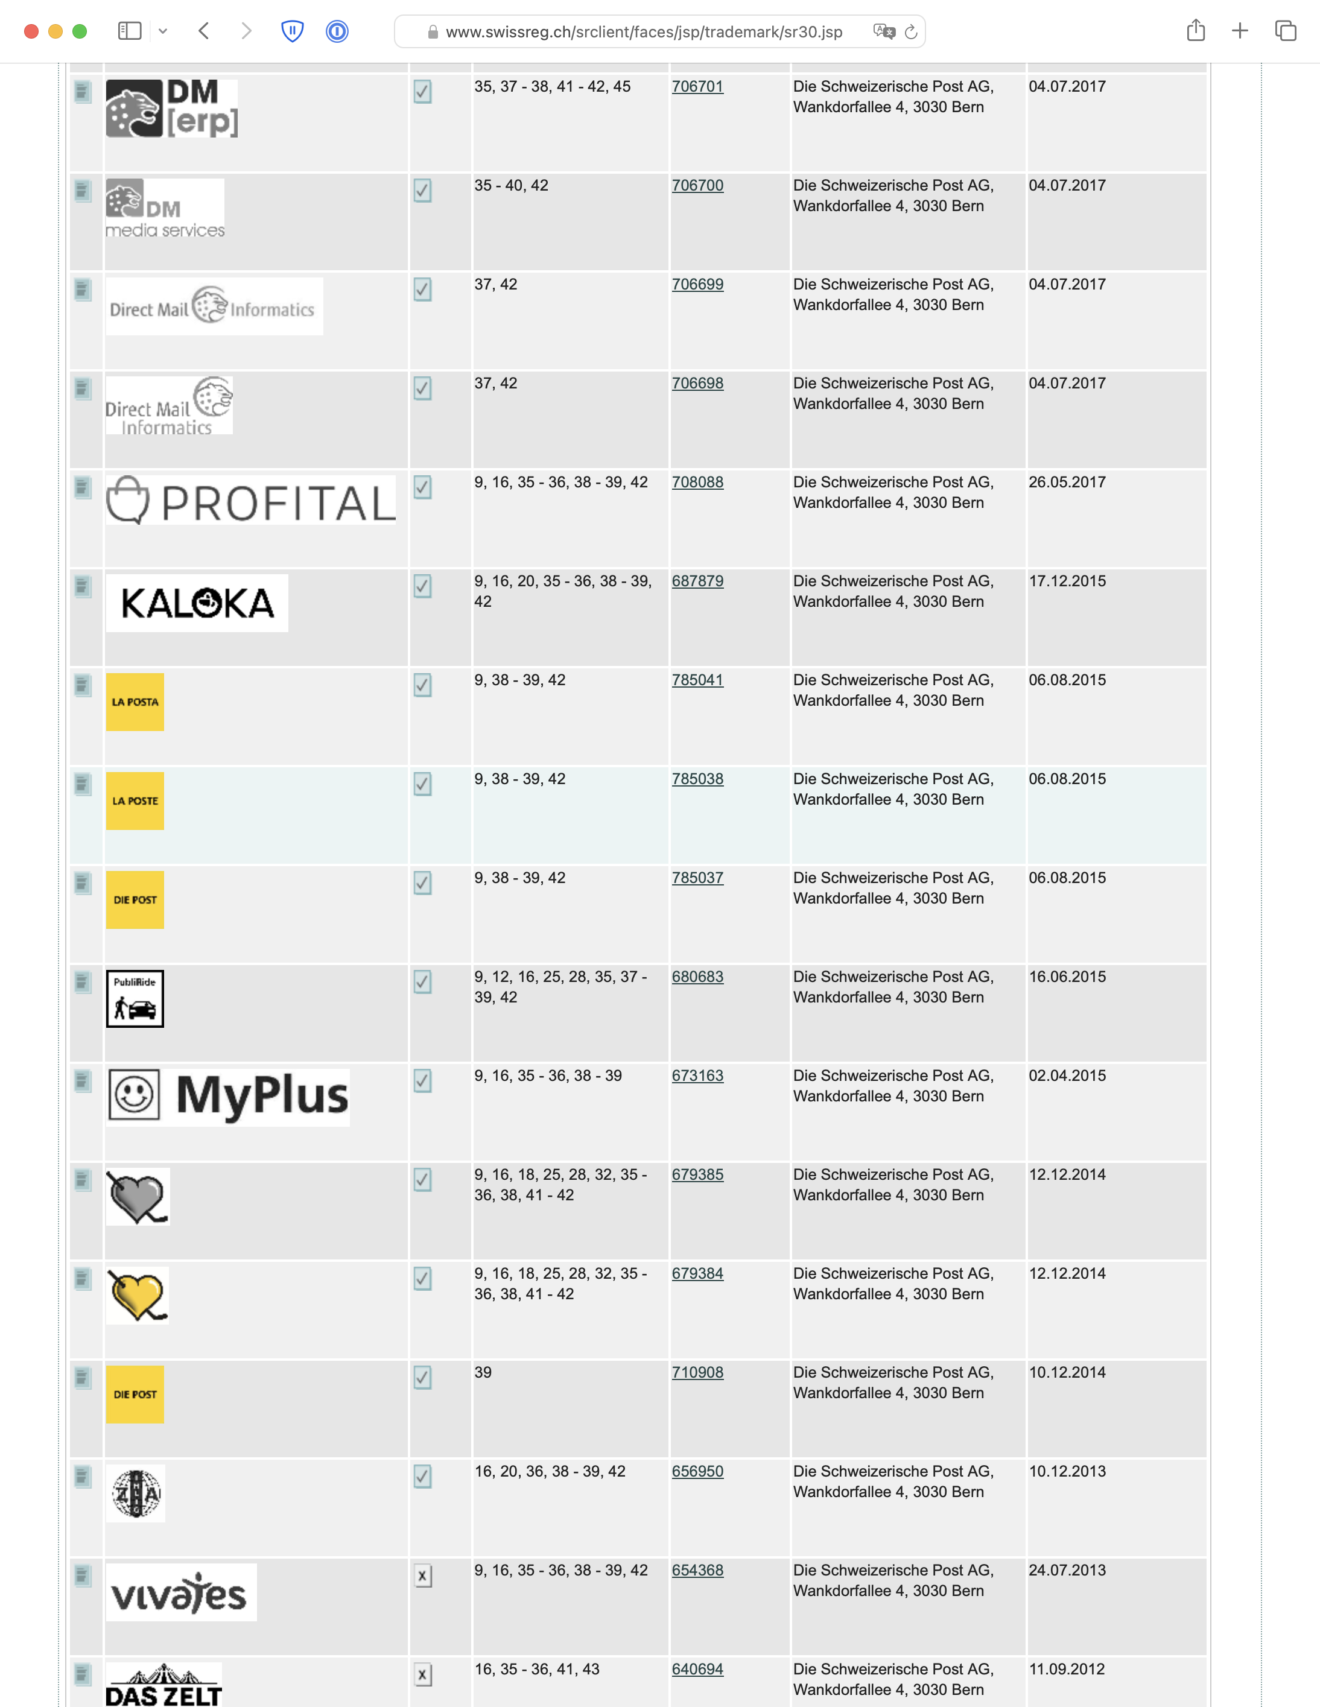Show the tab overview
The height and width of the screenshot is (1707, 1320).
point(1286,31)
